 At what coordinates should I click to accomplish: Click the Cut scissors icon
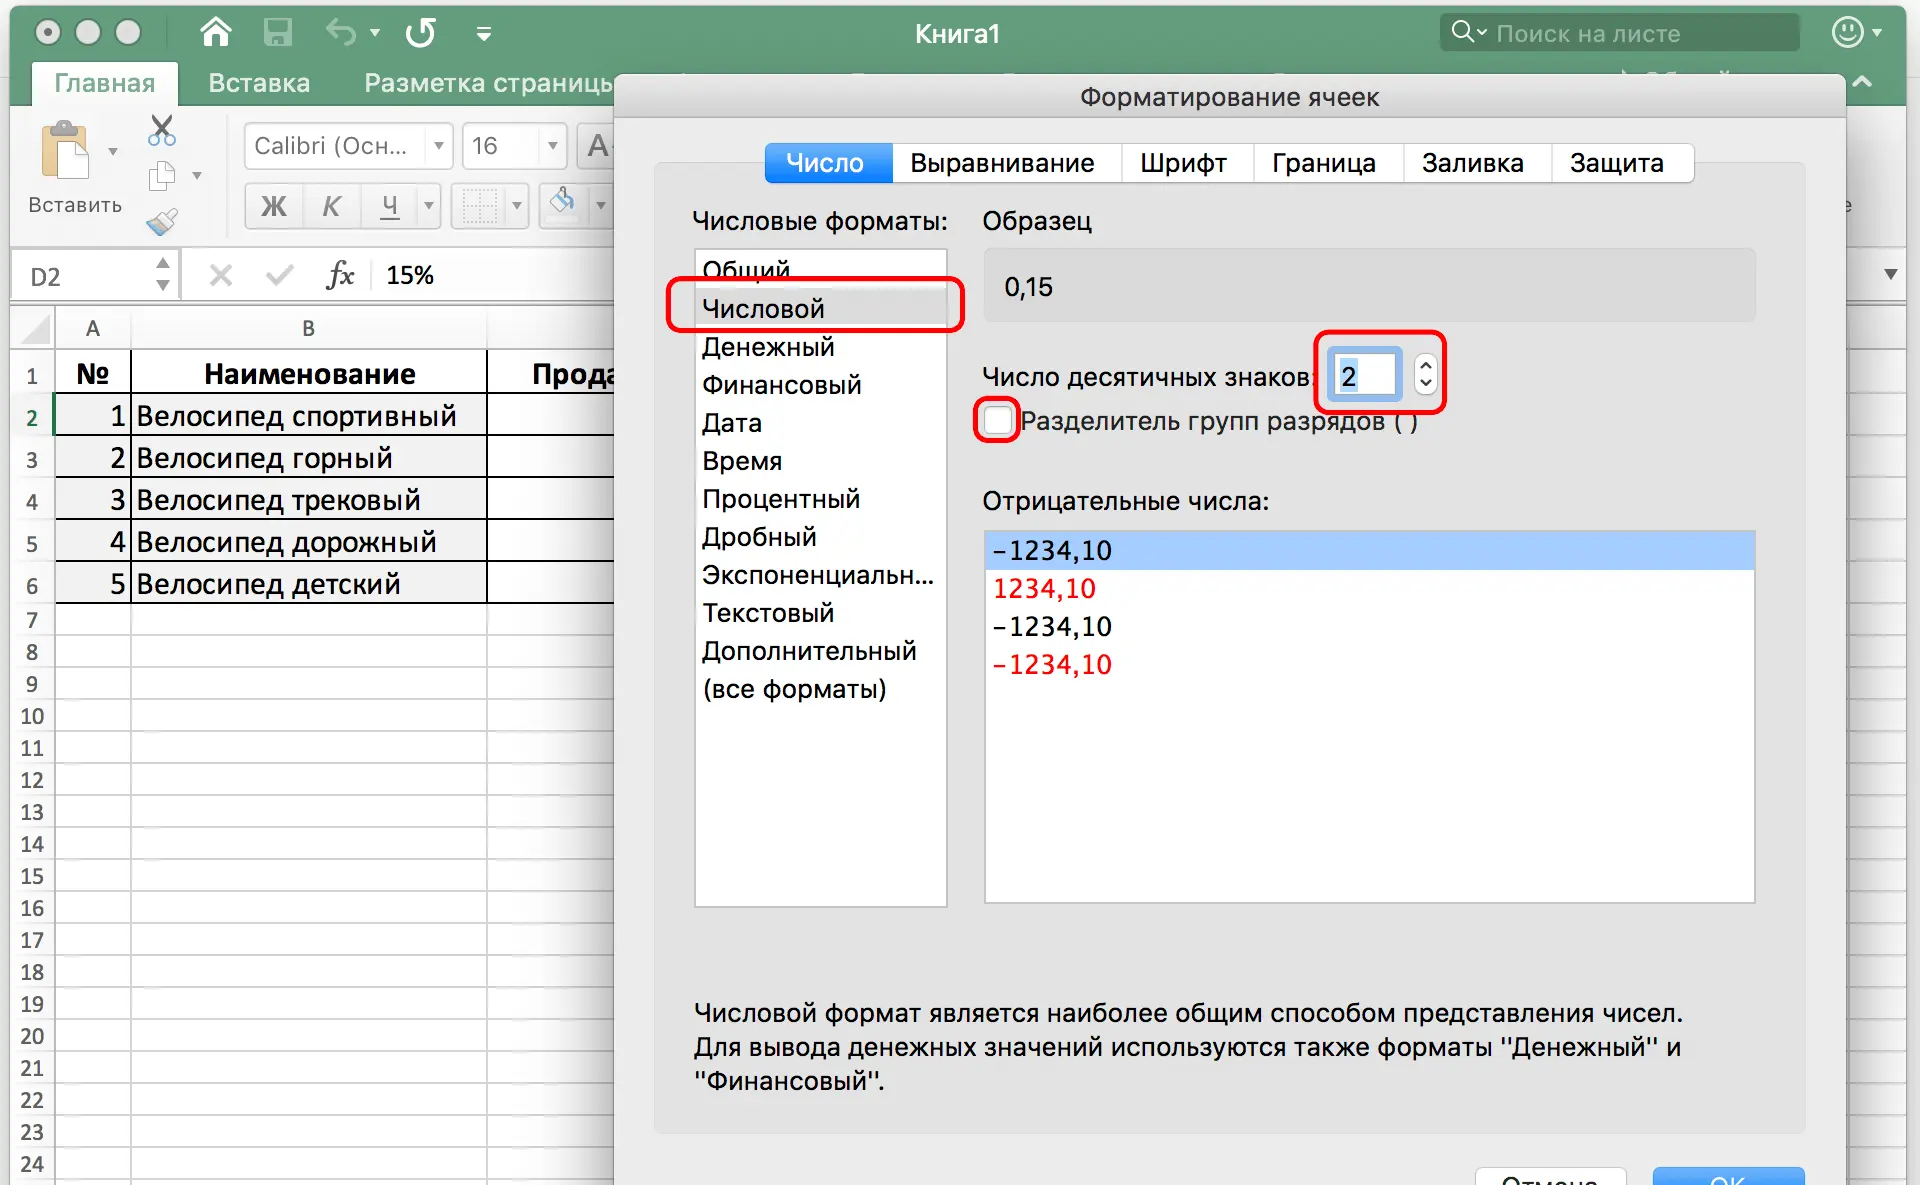click(x=162, y=130)
